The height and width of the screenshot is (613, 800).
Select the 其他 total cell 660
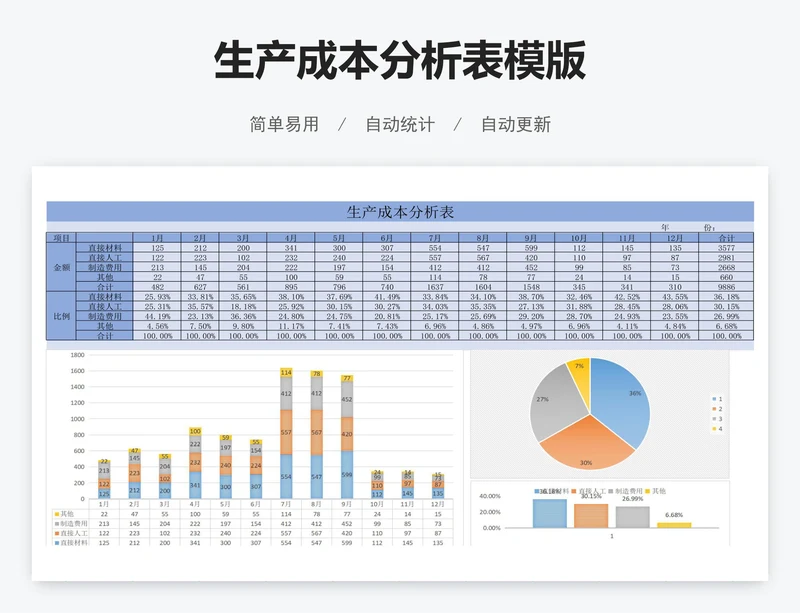click(726, 277)
